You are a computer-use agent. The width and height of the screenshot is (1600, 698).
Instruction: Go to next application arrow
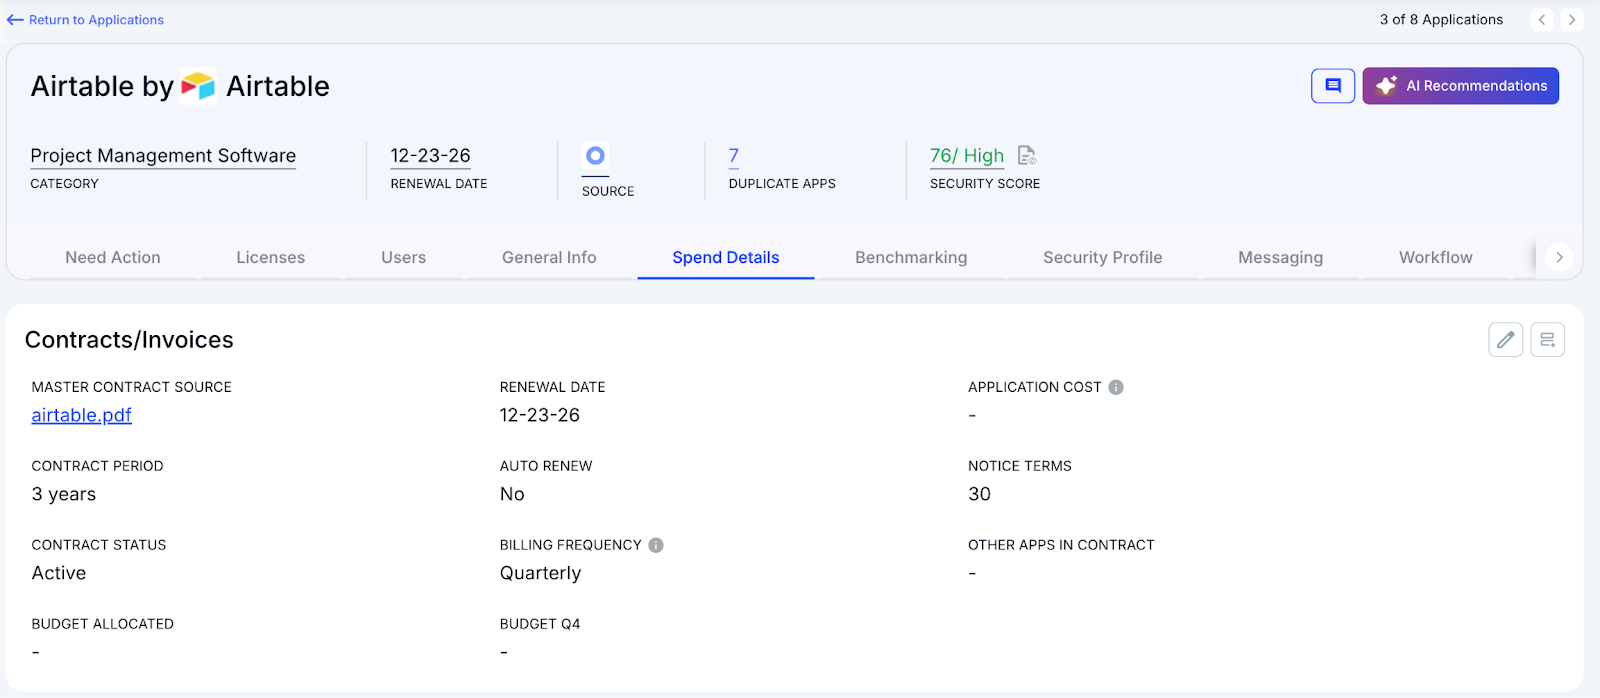click(1572, 19)
